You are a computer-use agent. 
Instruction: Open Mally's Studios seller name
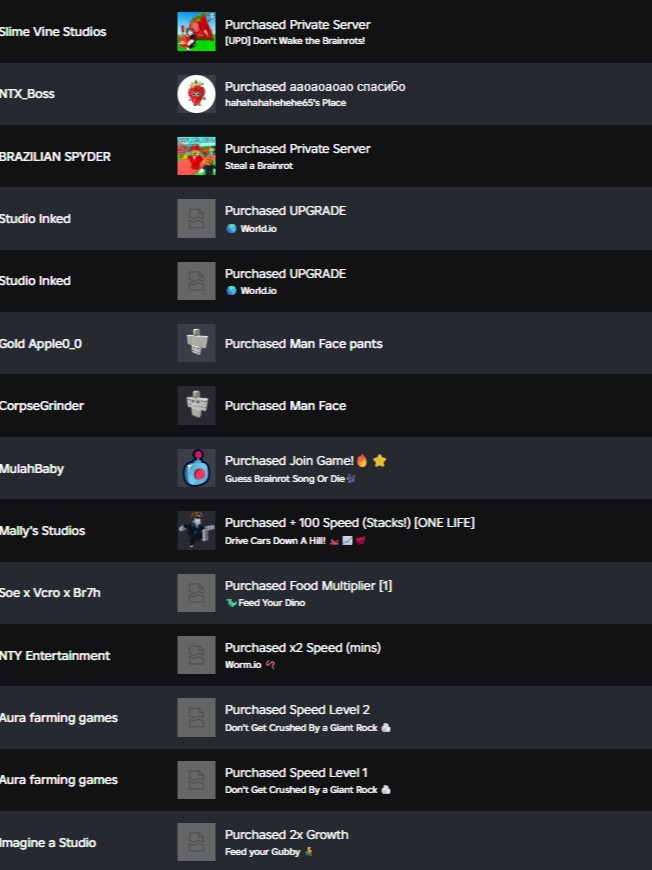(x=43, y=531)
